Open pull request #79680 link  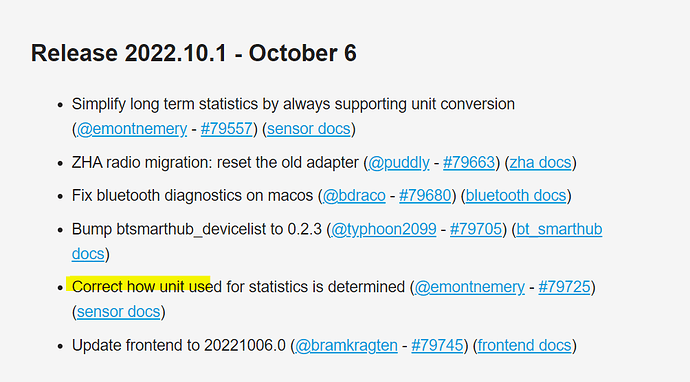point(425,196)
